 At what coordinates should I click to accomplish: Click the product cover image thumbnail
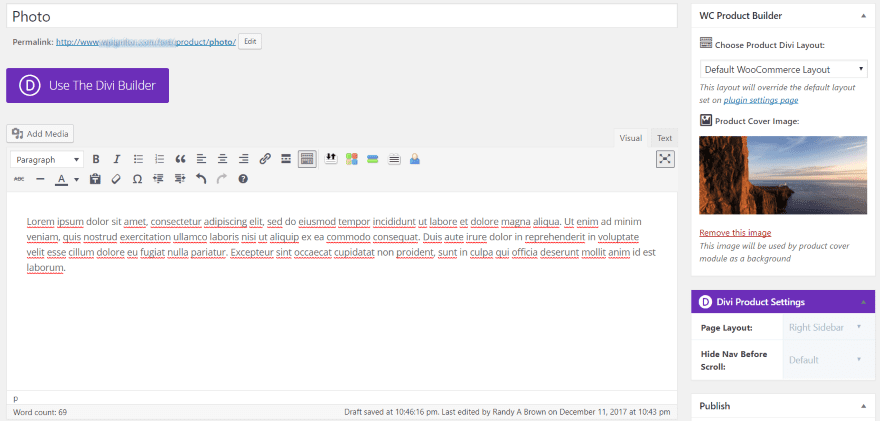tap(783, 175)
